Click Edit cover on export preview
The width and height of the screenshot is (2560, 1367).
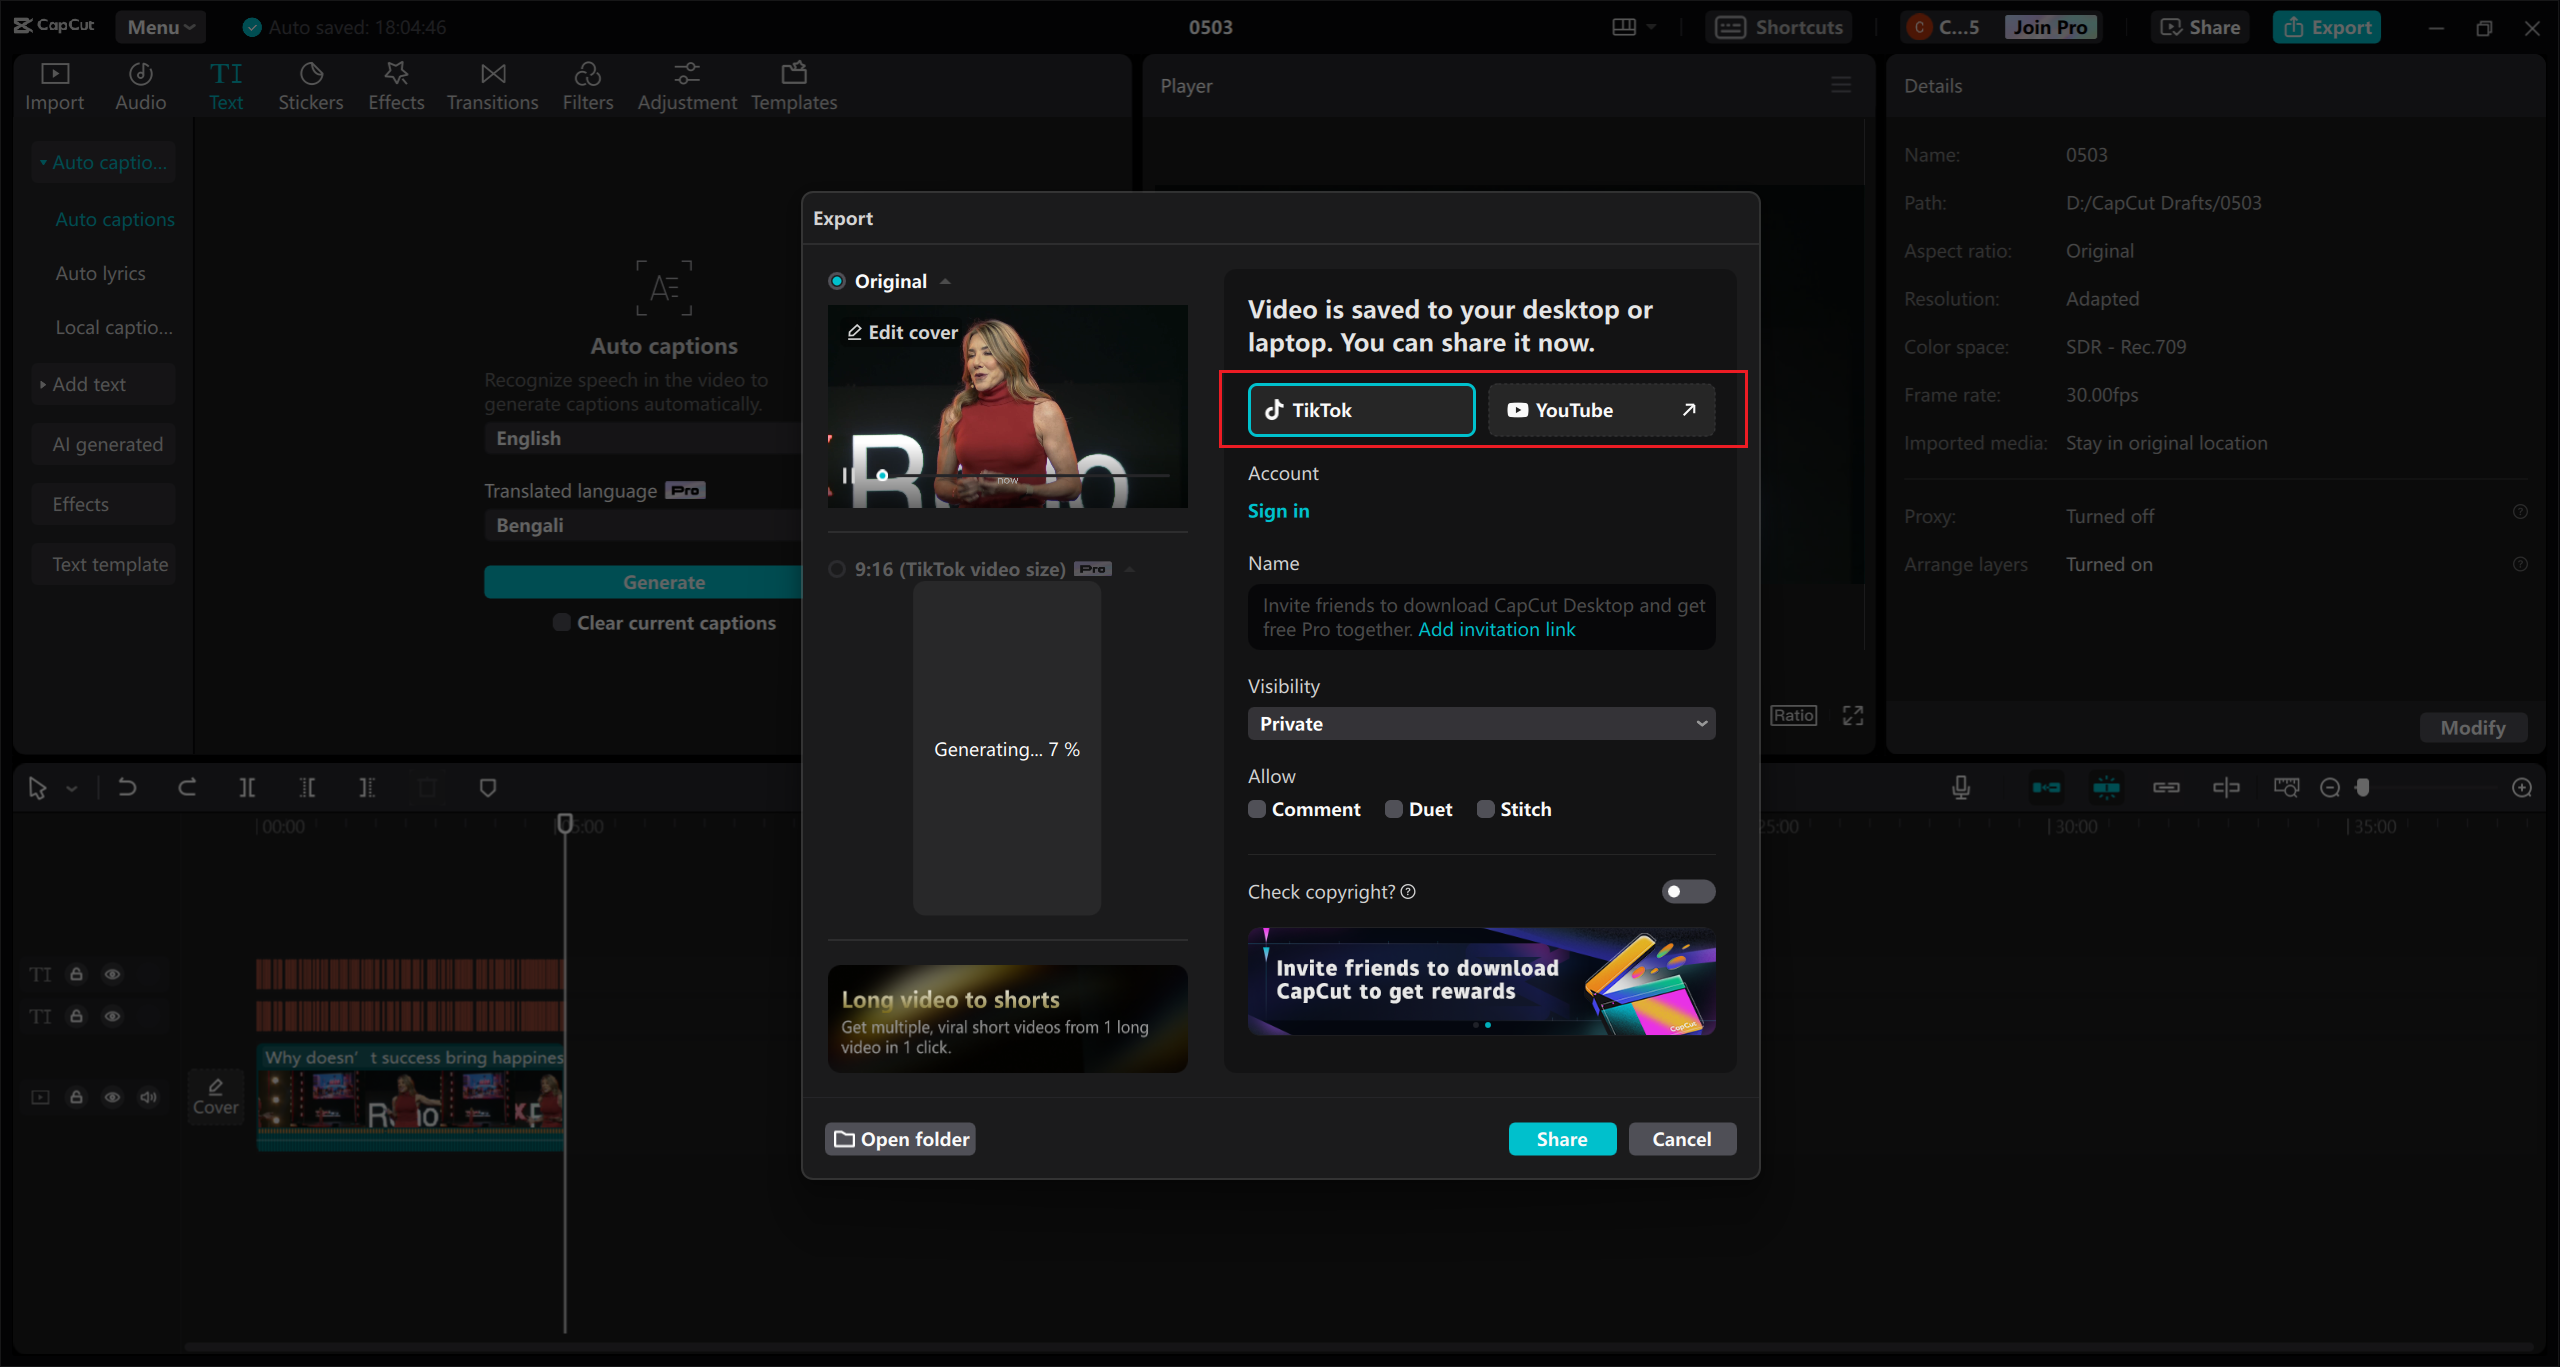pyautogui.click(x=902, y=332)
